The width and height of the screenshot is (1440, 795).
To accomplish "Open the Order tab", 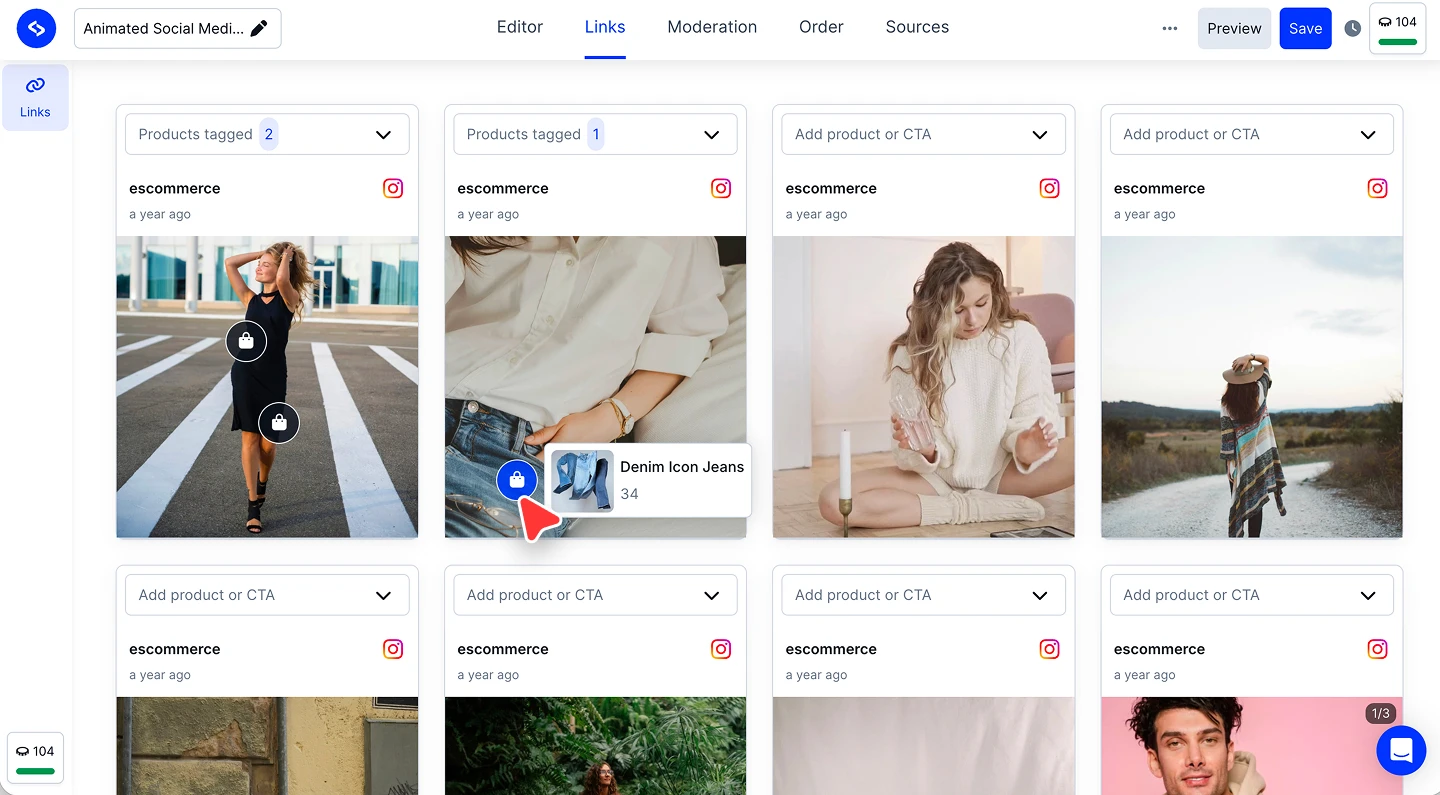I will point(821,28).
